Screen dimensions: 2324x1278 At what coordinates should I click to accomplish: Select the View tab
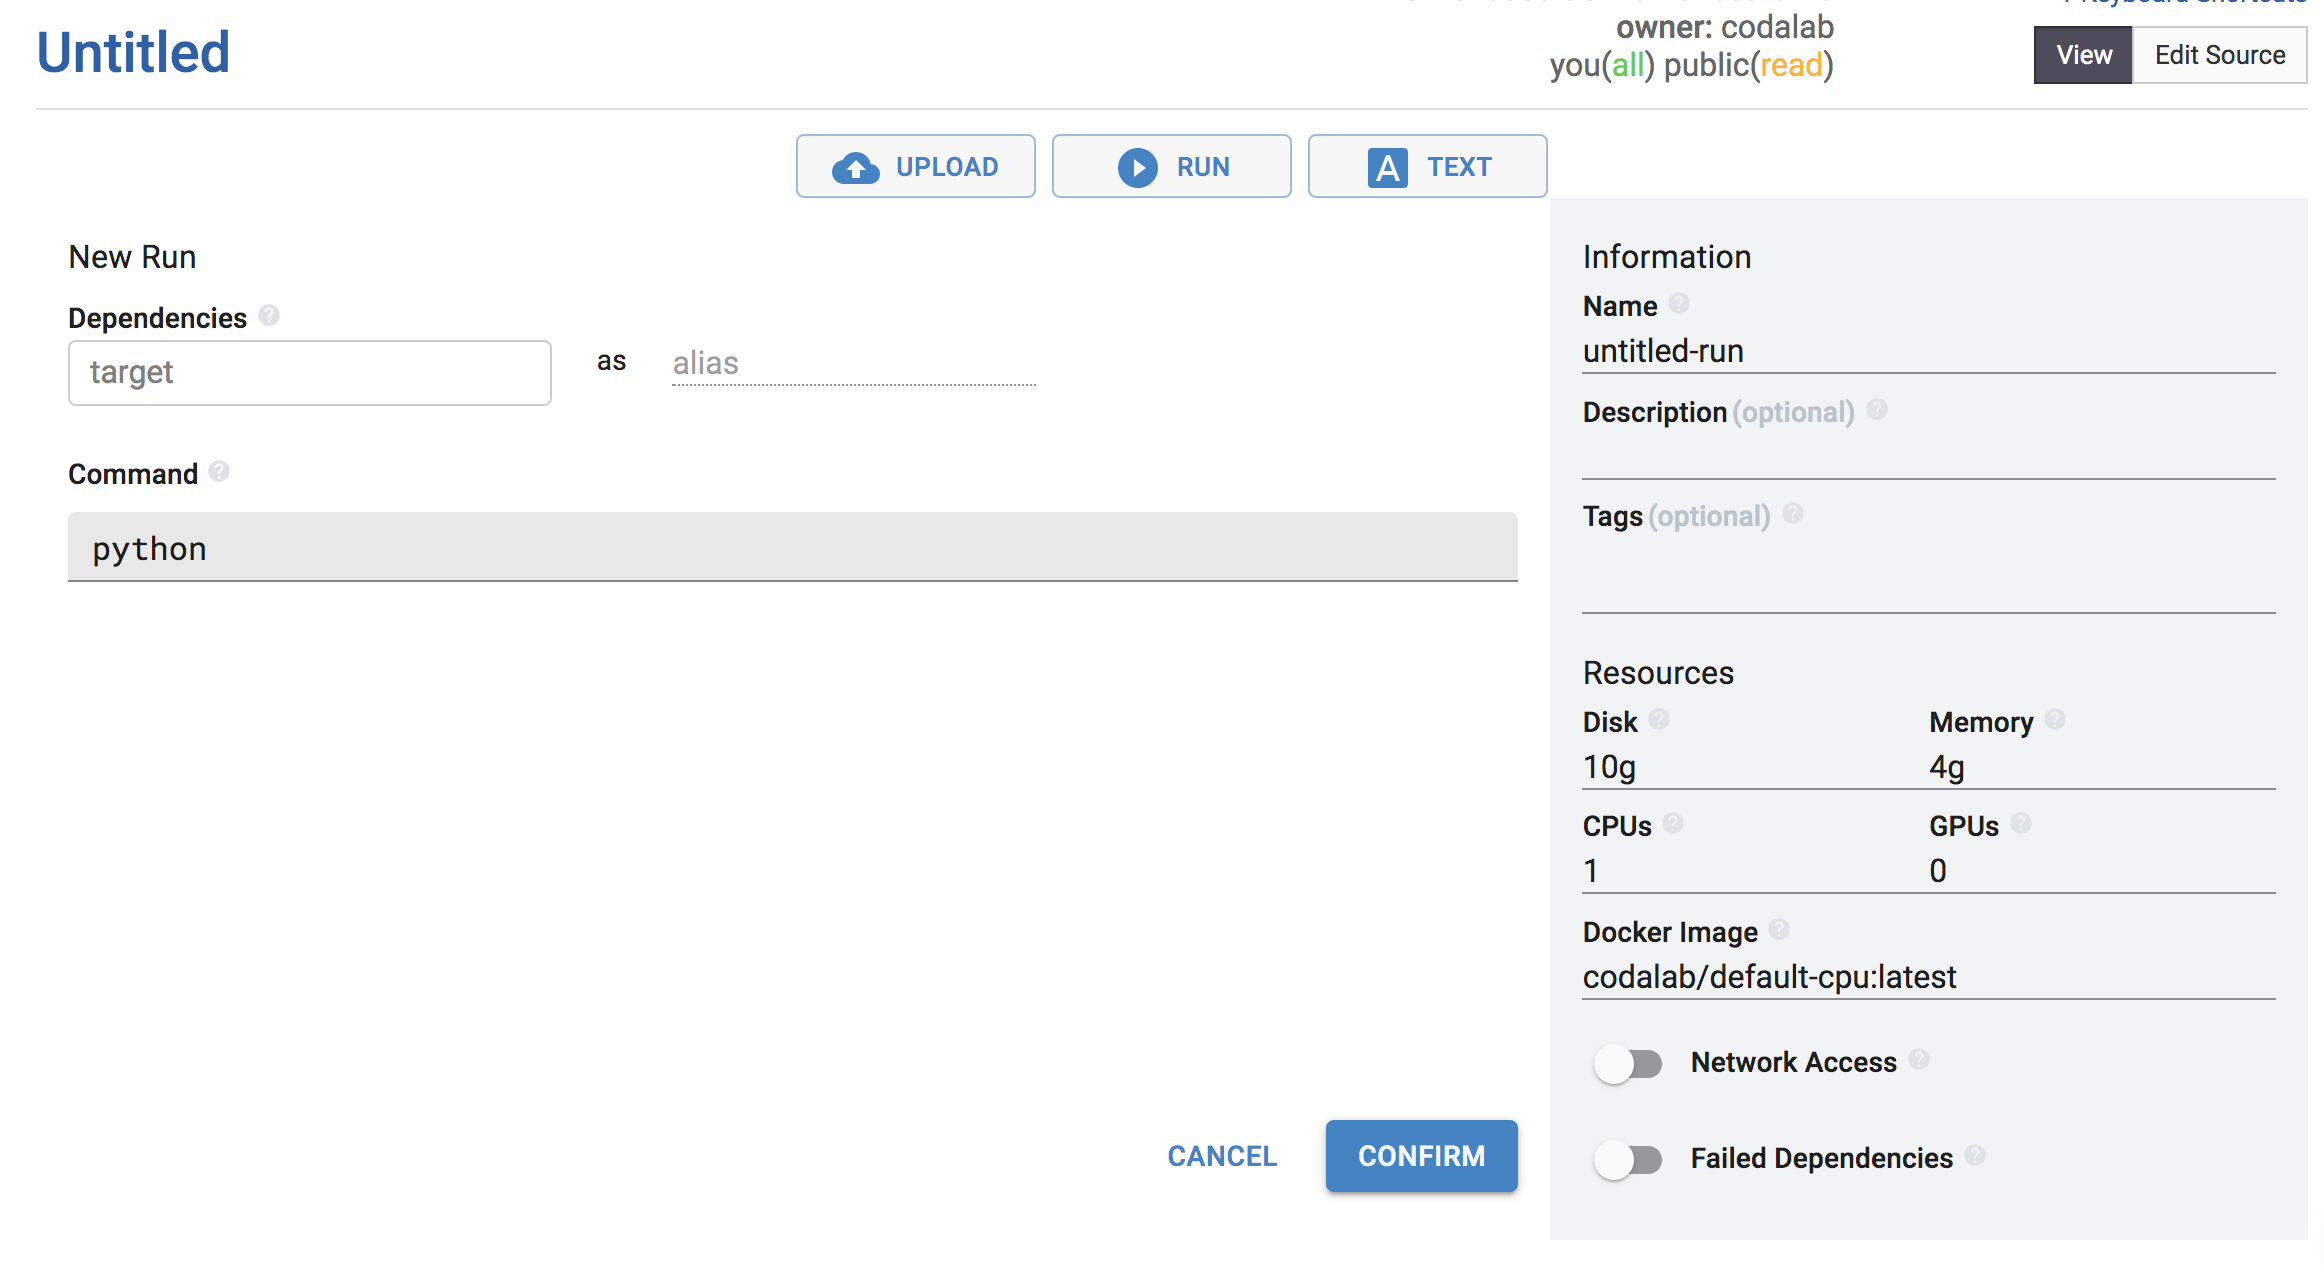[x=2082, y=55]
